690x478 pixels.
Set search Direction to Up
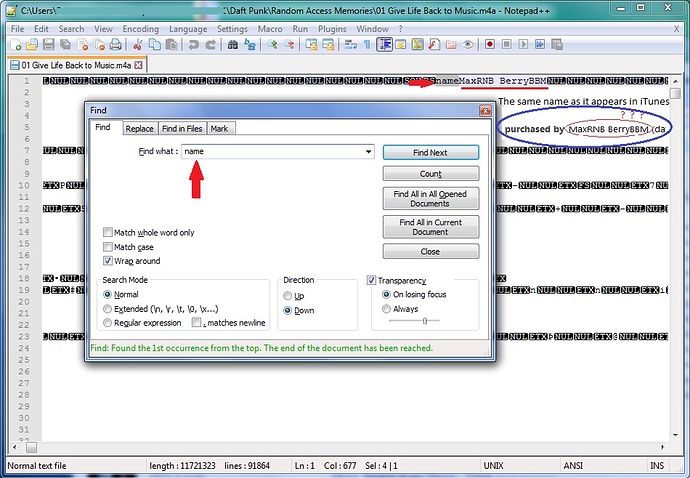point(287,296)
